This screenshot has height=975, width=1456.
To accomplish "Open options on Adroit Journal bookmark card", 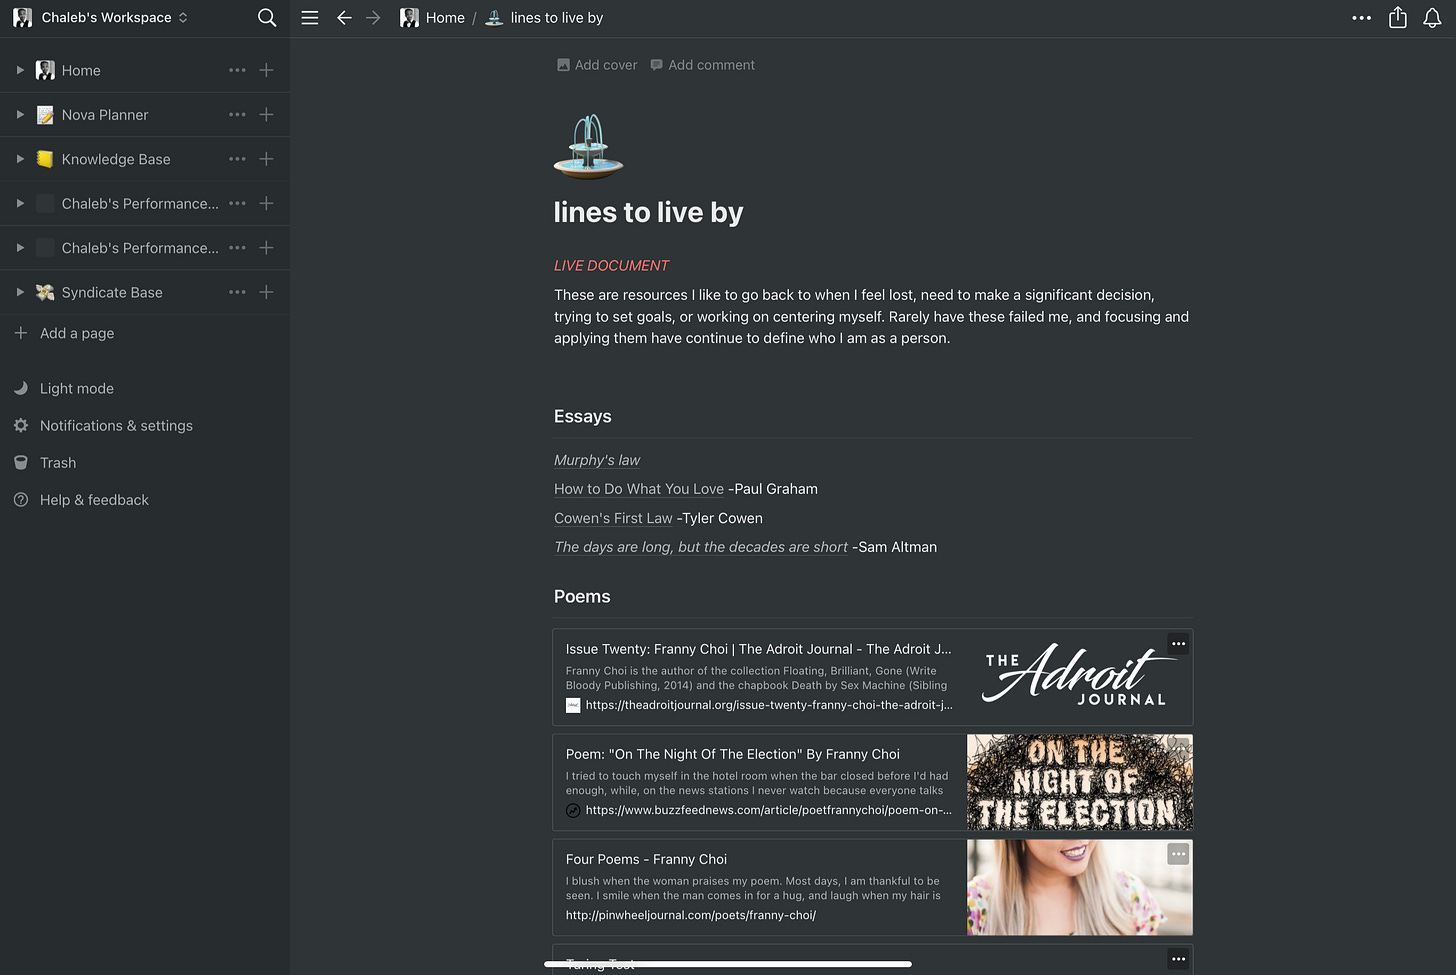I will (1178, 644).
